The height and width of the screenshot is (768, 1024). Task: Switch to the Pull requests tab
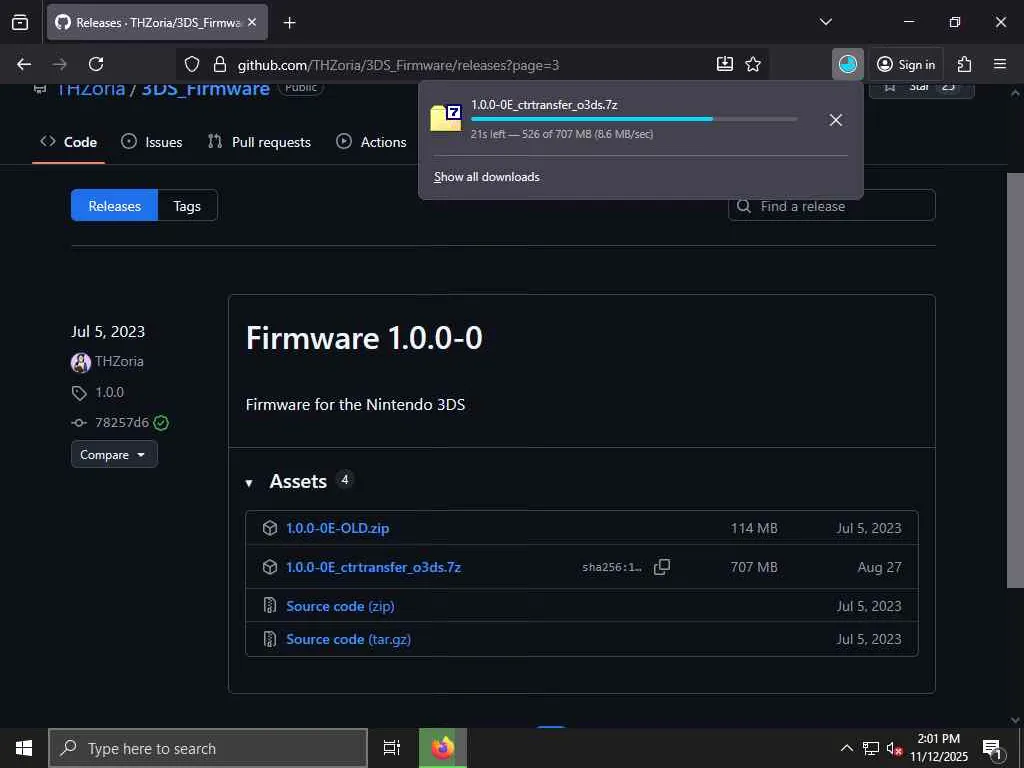(x=259, y=142)
